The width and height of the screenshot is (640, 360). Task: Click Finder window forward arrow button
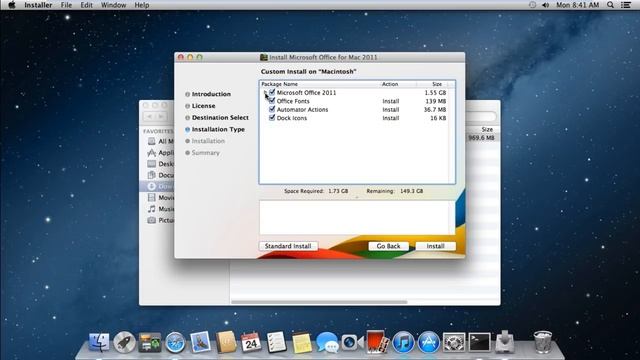(161, 116)
